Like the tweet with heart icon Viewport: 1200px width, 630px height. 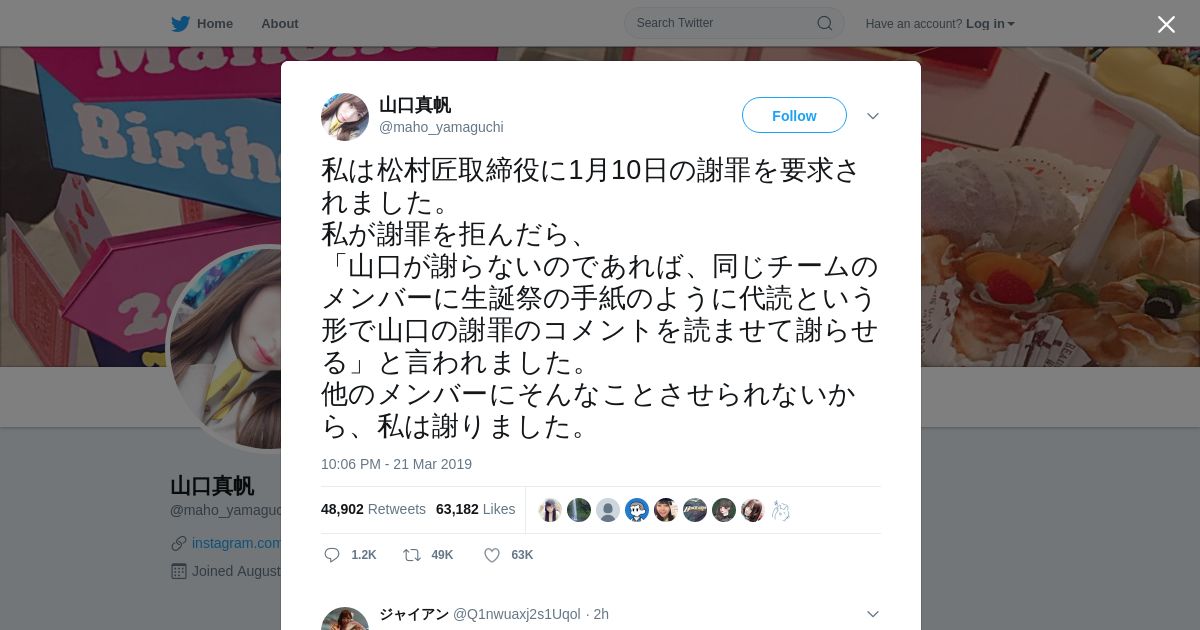pos(492,555)
